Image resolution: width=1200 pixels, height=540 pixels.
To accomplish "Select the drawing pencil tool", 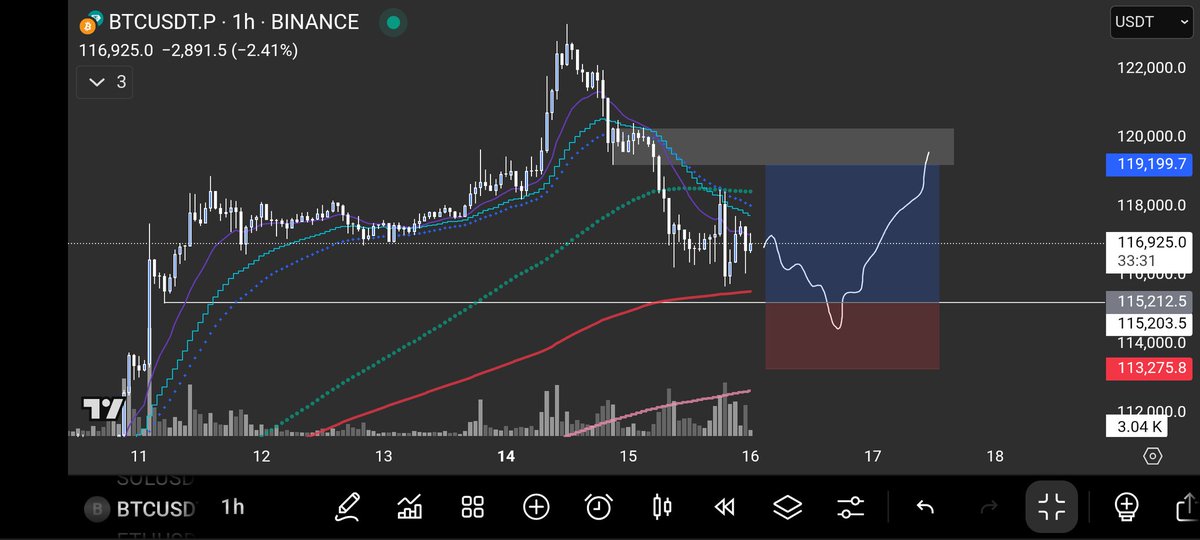I will coord(347,507).
